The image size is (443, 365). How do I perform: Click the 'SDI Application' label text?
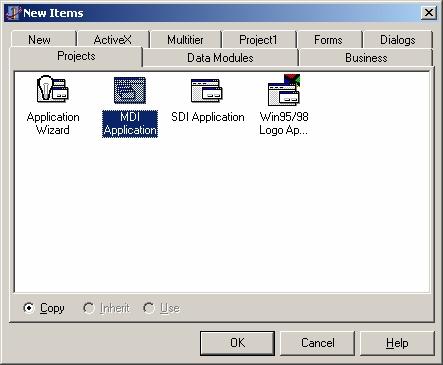tap(208, 117)
